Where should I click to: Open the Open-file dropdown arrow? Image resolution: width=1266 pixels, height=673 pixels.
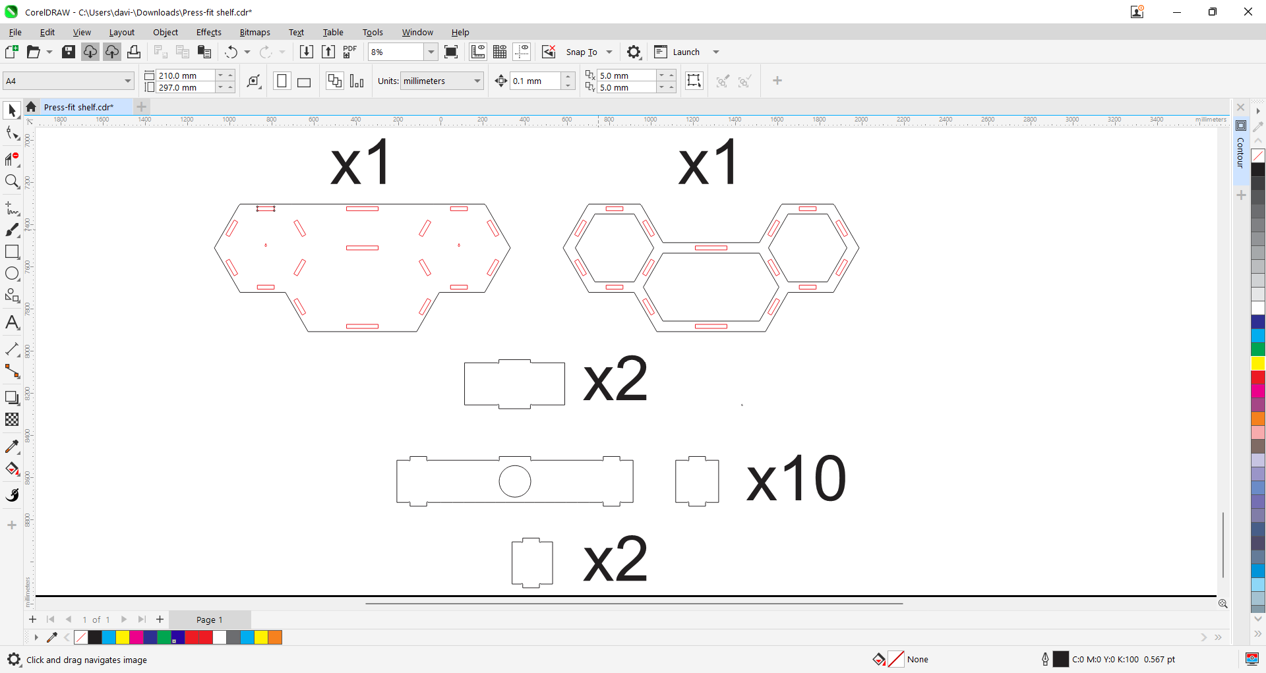pyautogui.click(x=49, y=52)
